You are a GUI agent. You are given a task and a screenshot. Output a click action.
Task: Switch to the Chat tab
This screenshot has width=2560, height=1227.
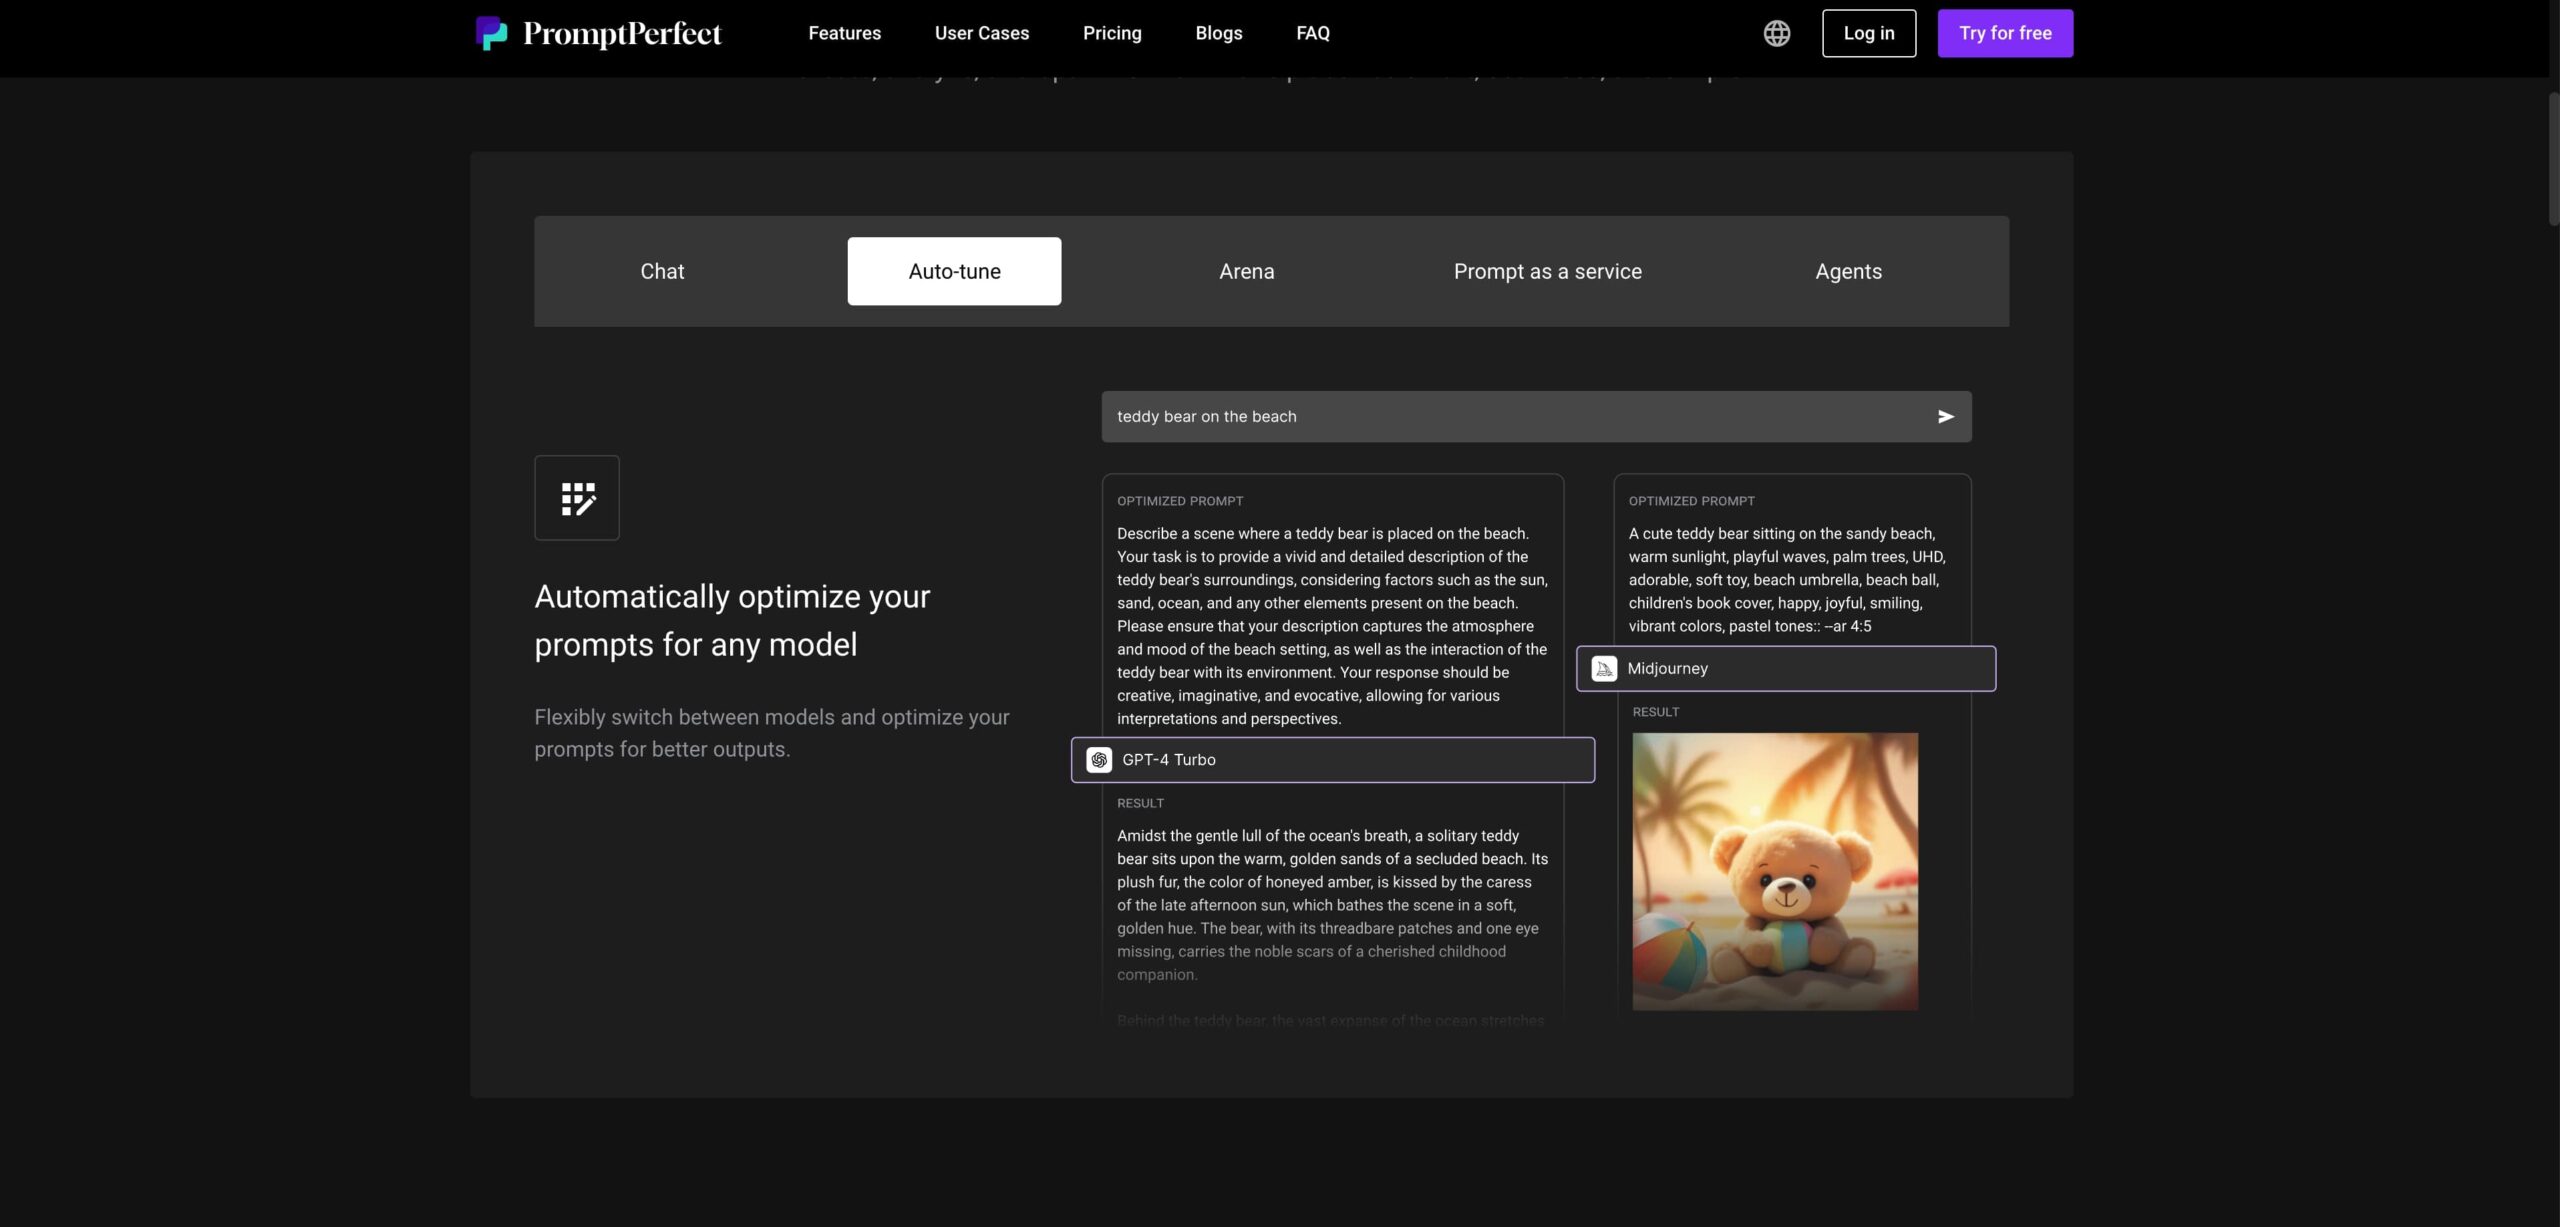point(661,270)
